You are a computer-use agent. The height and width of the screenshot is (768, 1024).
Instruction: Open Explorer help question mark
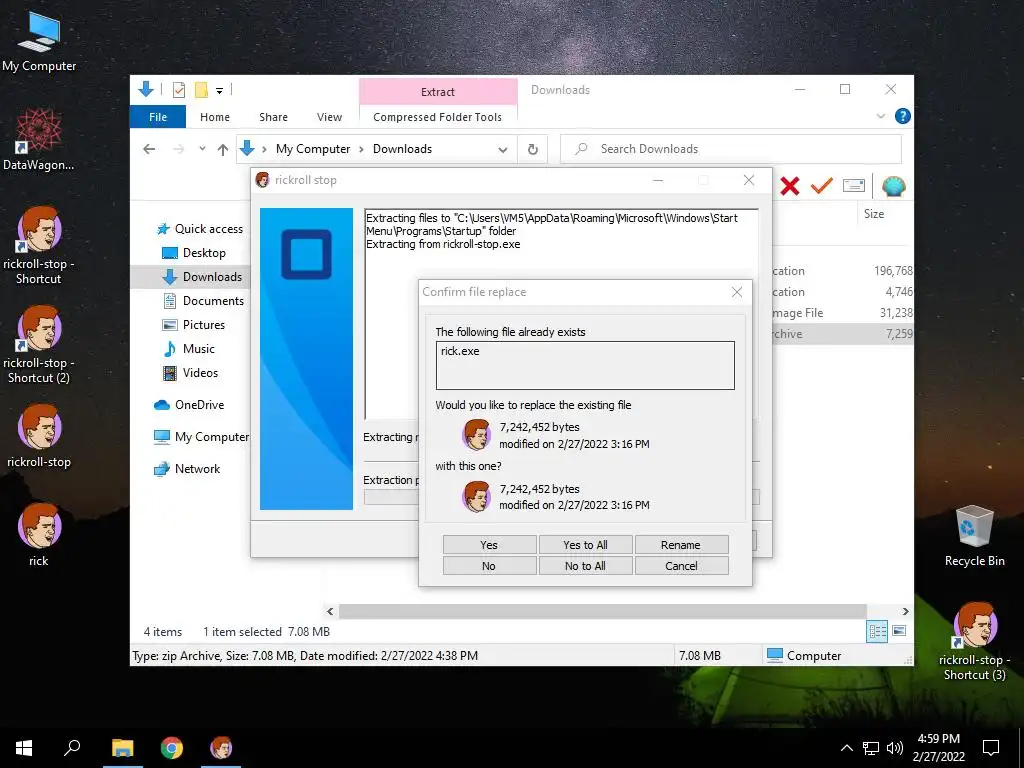(903, 116)
